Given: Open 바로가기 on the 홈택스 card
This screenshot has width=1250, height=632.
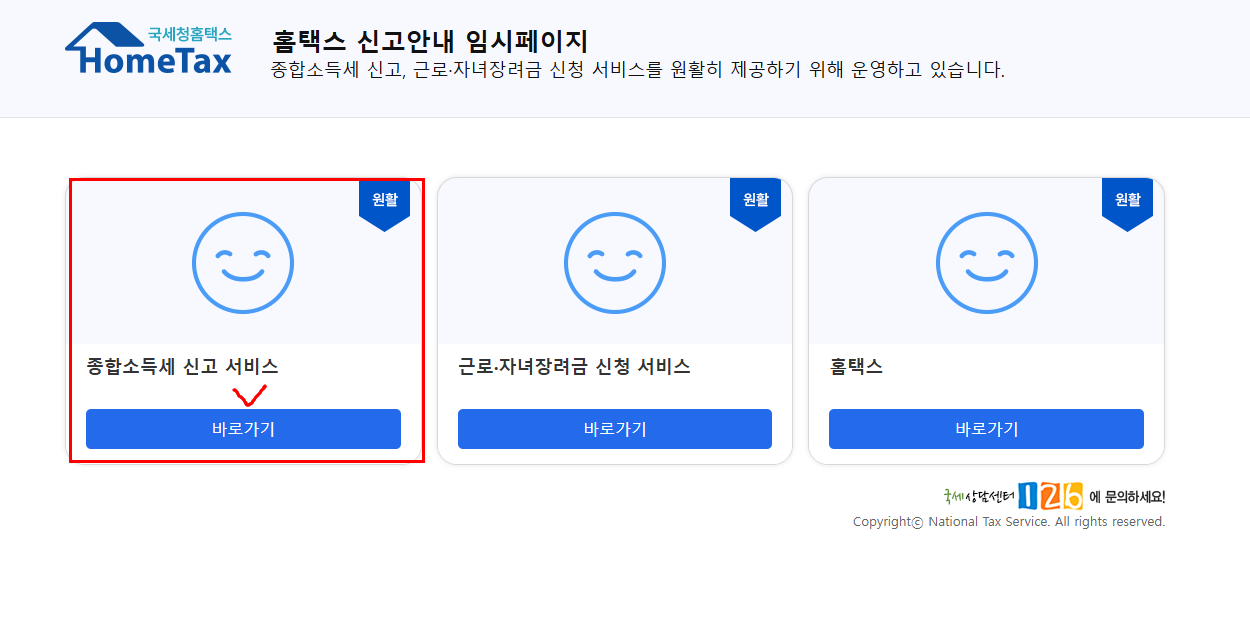Looking at the screenshot, I should [x=986, y=428].
